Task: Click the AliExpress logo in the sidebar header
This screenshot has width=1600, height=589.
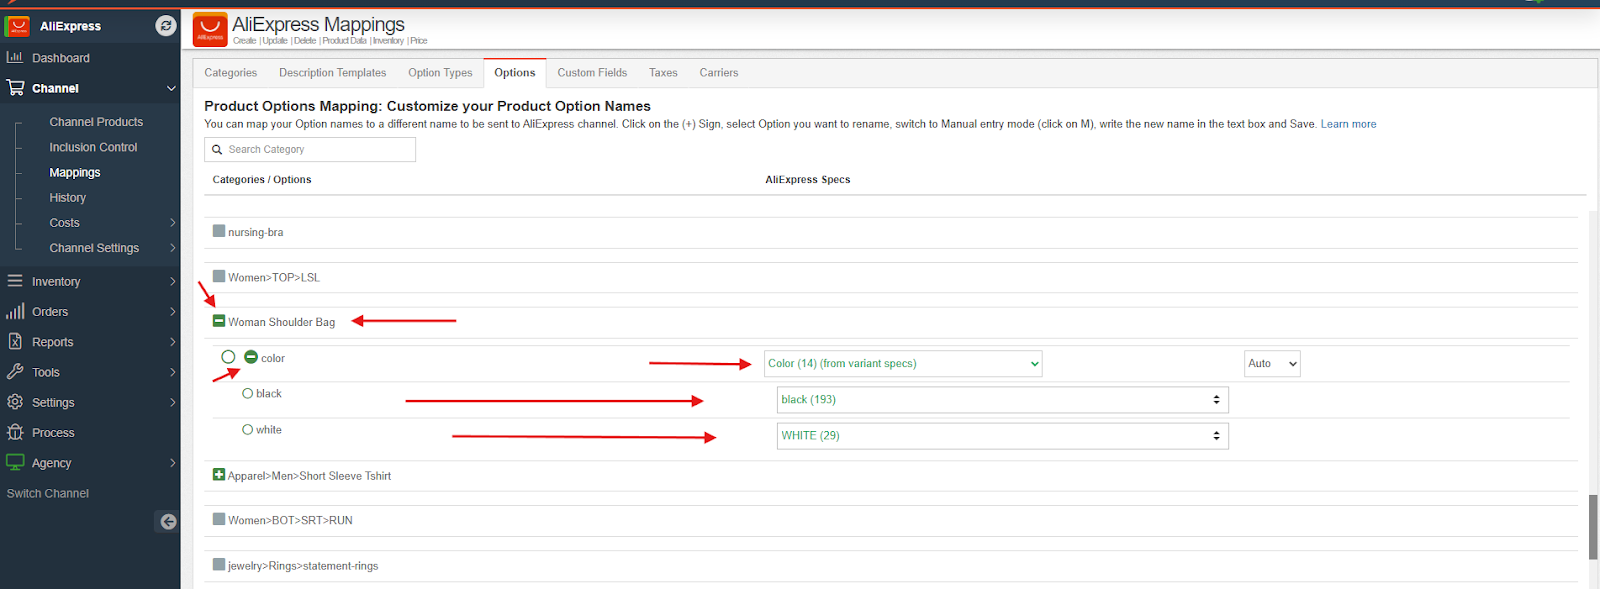Action: point(18,26)
